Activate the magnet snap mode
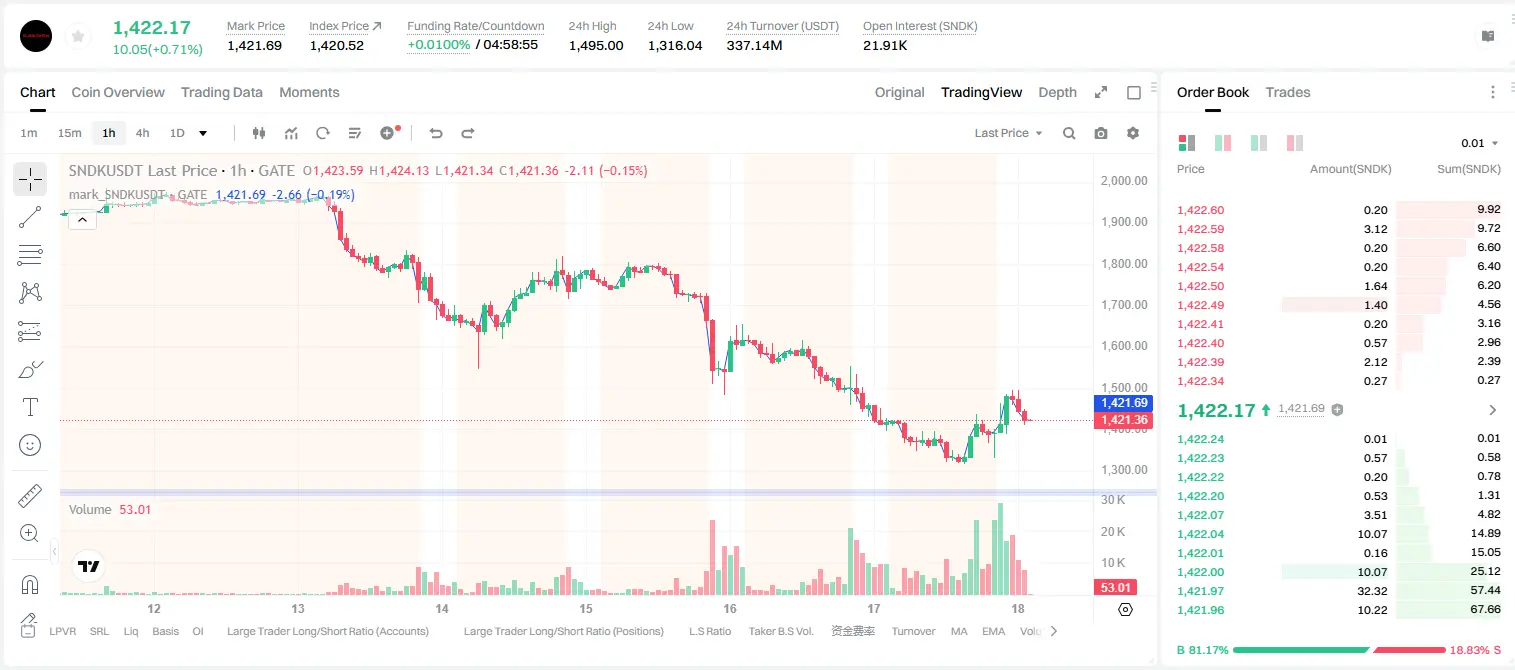This screenshot has width=1515, height=670. [x=30, y=584]
